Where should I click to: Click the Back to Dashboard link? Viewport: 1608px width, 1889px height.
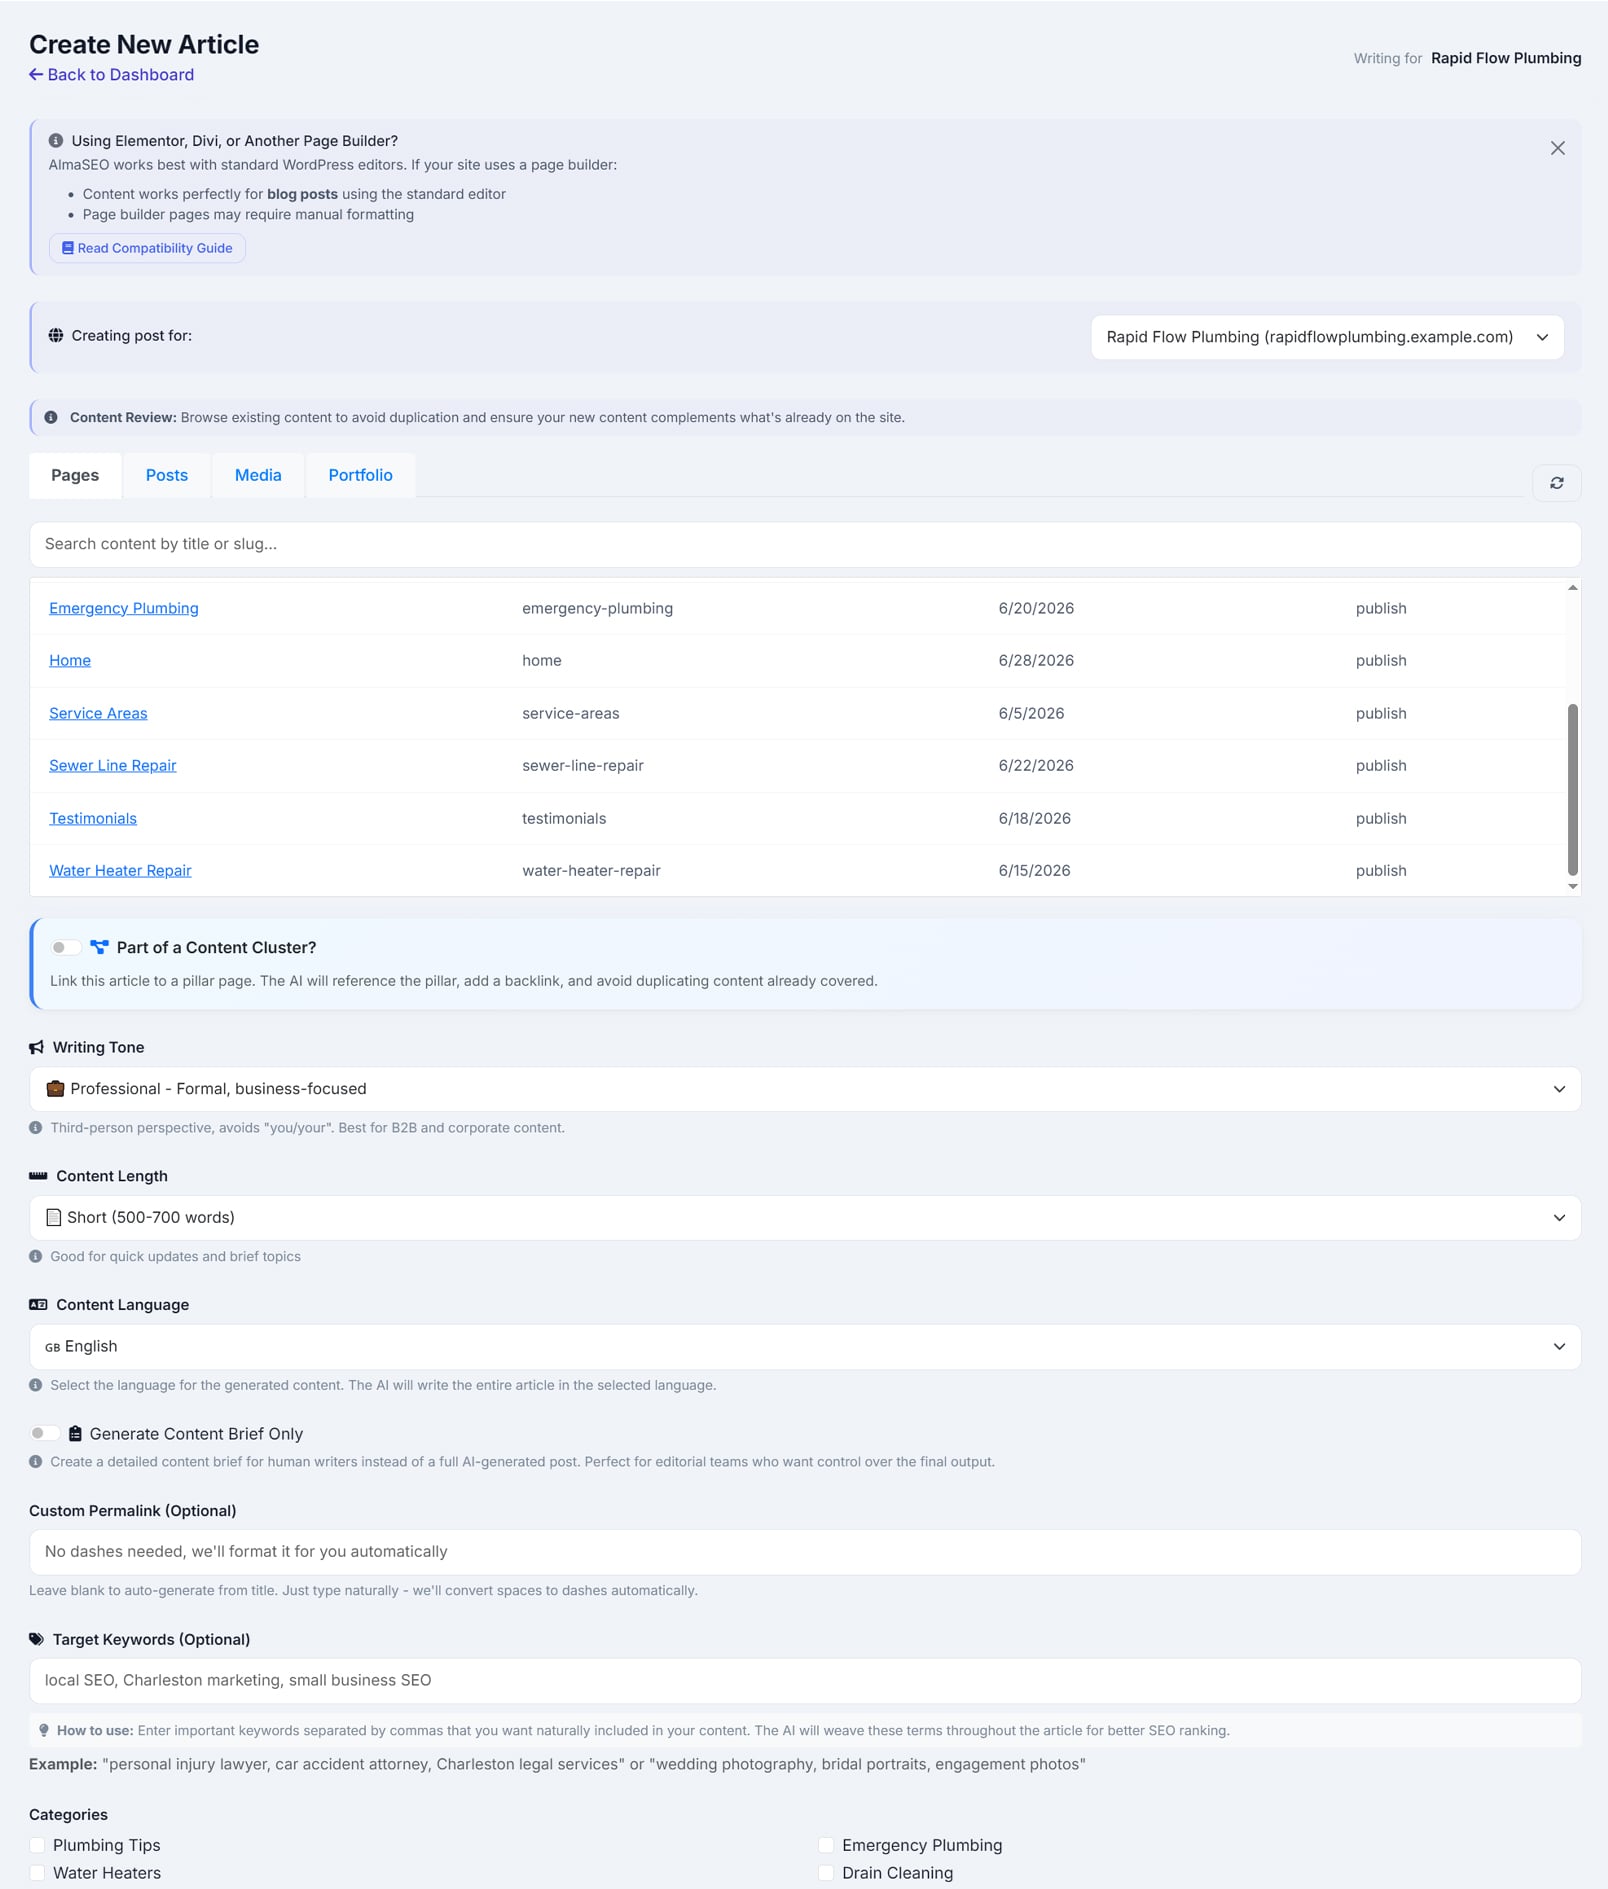[x=111, y=75]
